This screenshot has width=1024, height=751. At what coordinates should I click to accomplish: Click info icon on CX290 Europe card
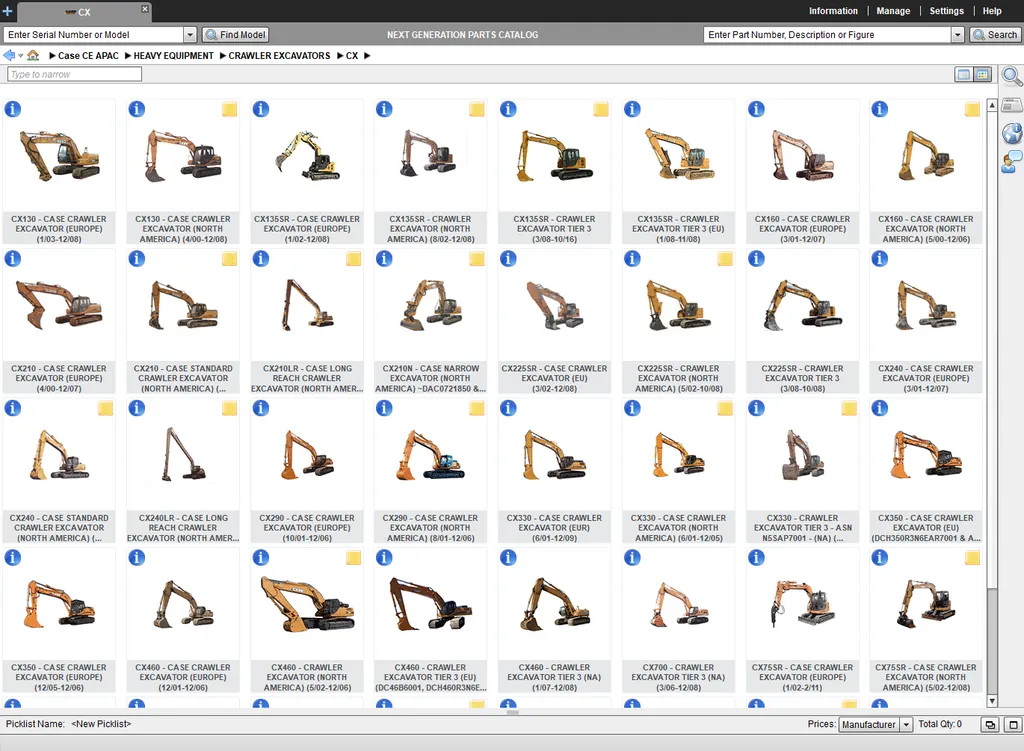(261, 408)
